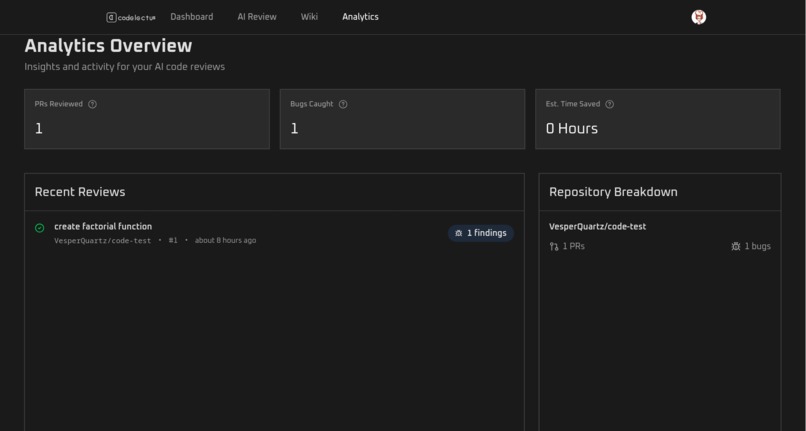Click the Bugs Caught label
The height and width of the screenshot is (431, 806).
312,104
